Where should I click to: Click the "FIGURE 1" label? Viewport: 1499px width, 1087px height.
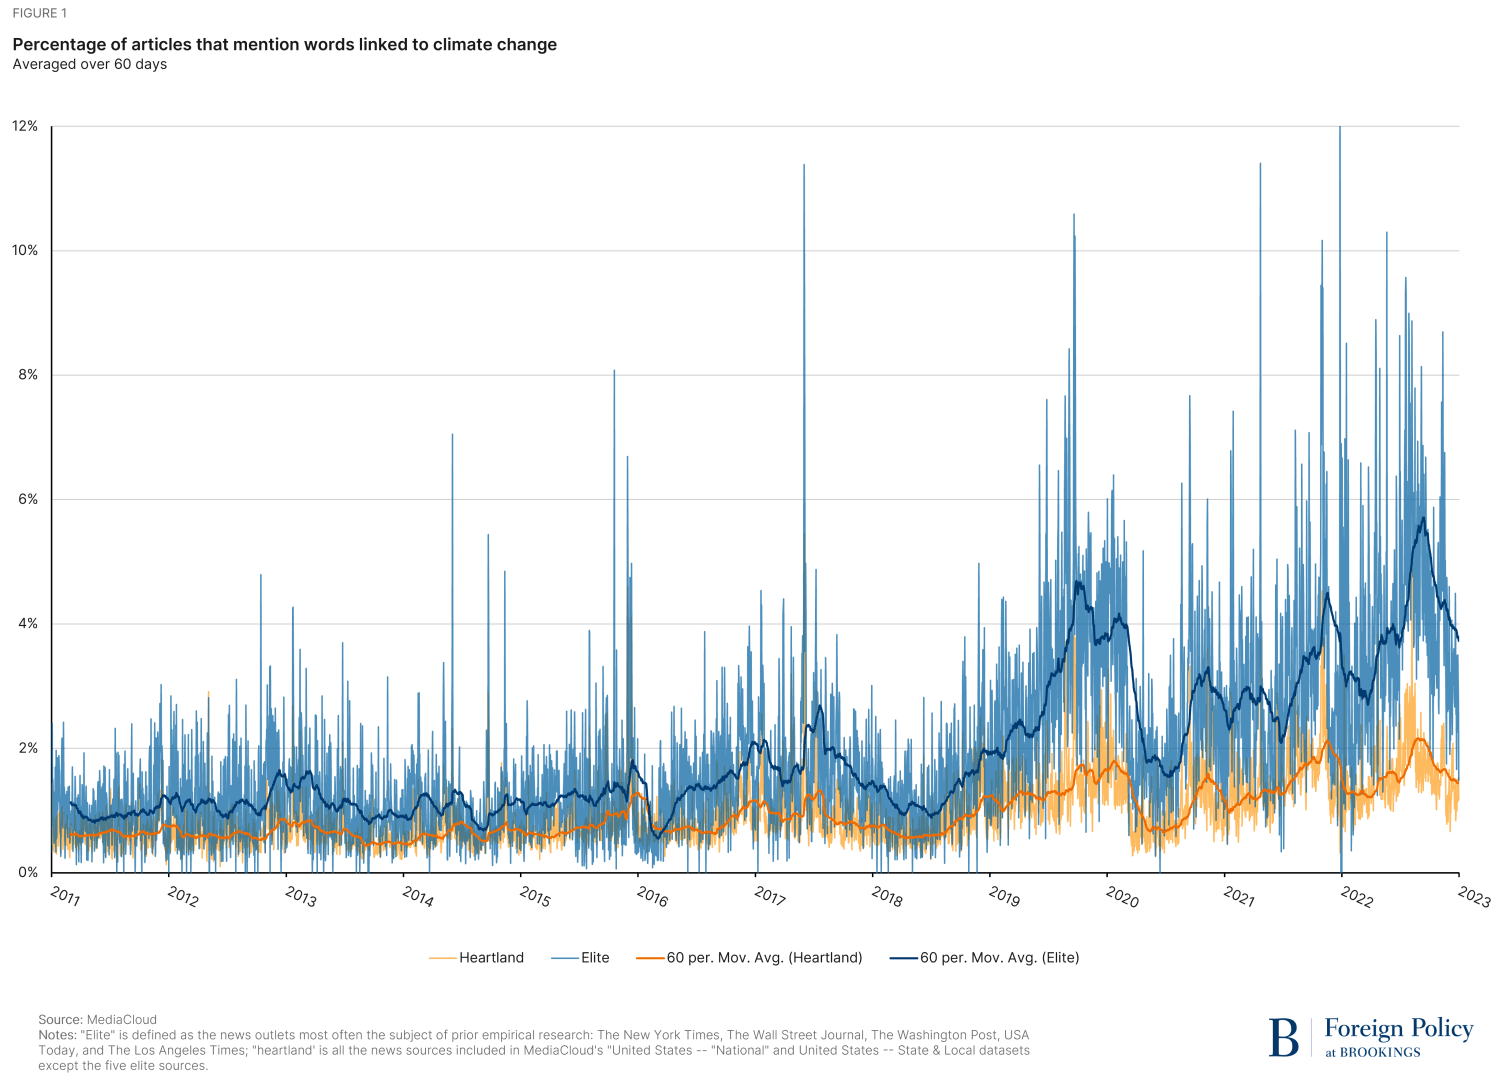(x=41, y=14)
